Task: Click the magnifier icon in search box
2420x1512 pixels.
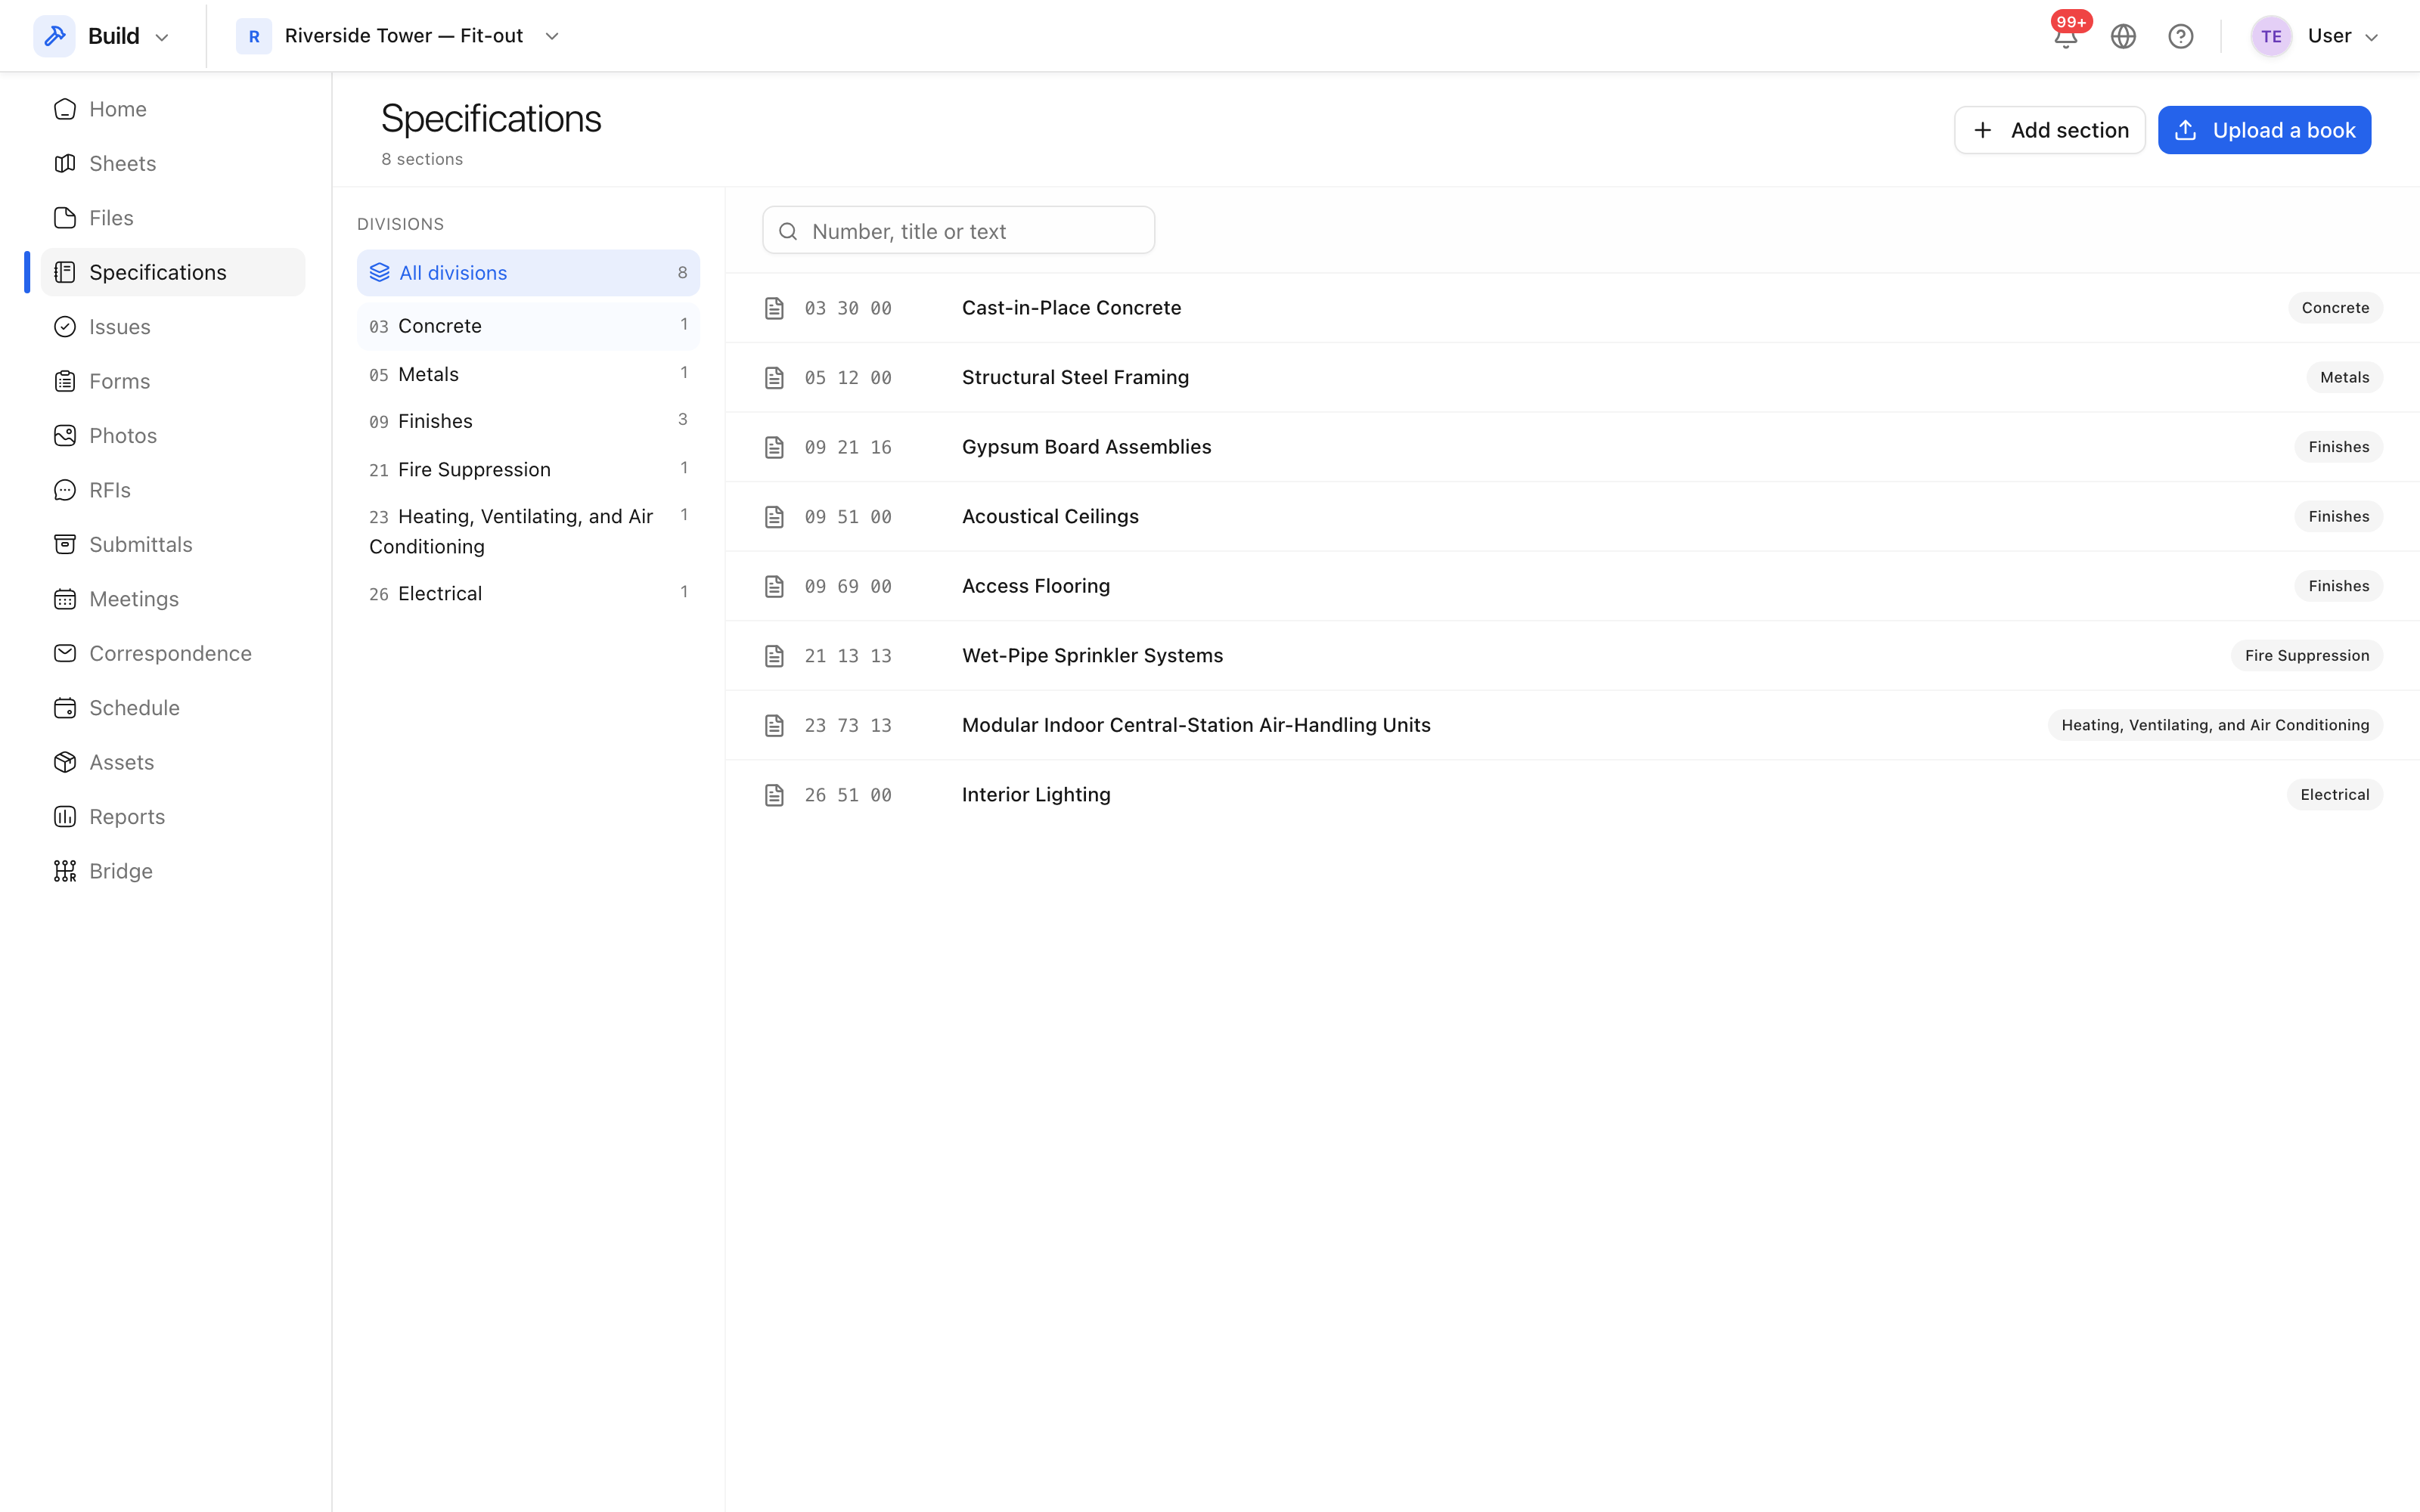Action: click(788, 231)
